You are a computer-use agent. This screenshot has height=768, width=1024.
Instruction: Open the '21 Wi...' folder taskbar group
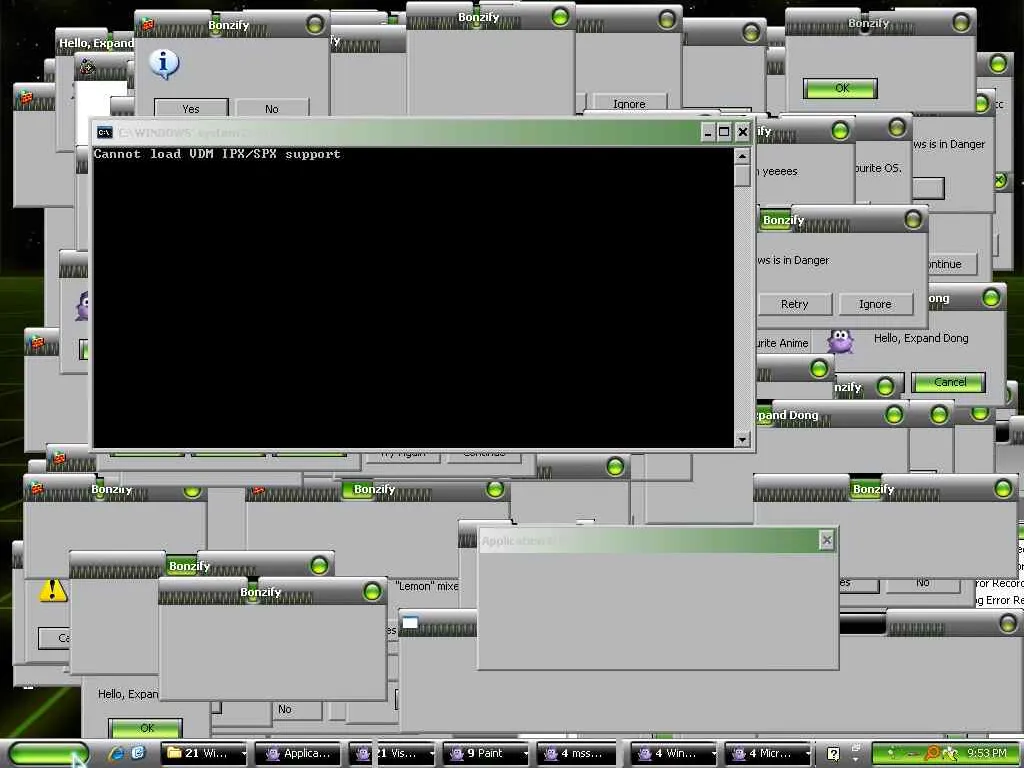pos(204,753)
